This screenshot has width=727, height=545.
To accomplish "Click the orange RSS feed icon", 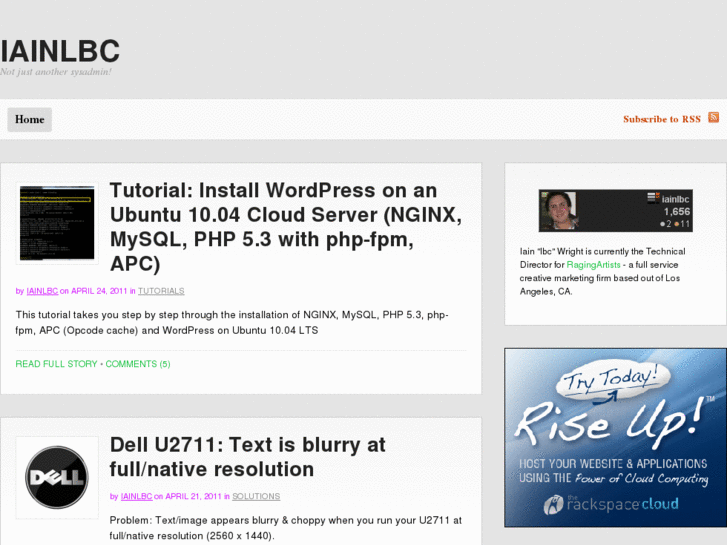I will pyautogui.click(x=713, y=117).
